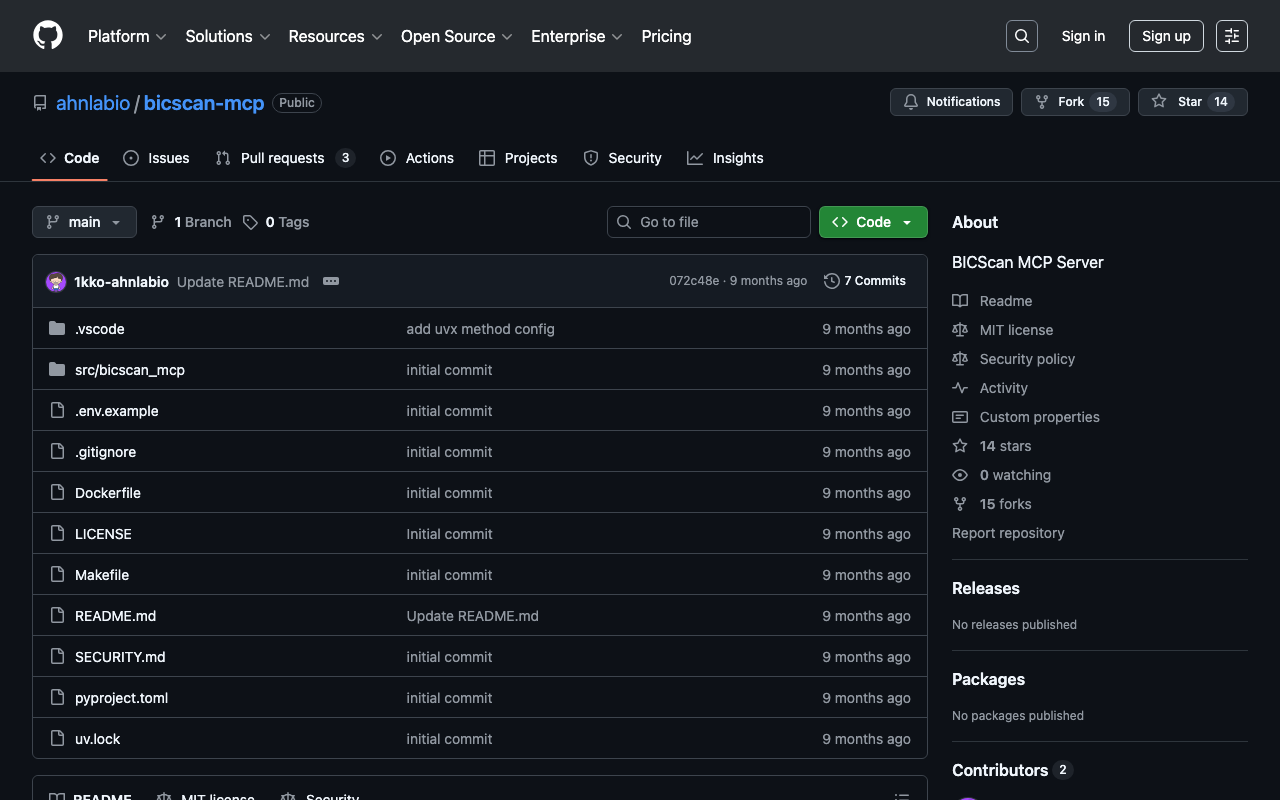
Task: Open the MIT license link in About
Action: pos(1016,330)
